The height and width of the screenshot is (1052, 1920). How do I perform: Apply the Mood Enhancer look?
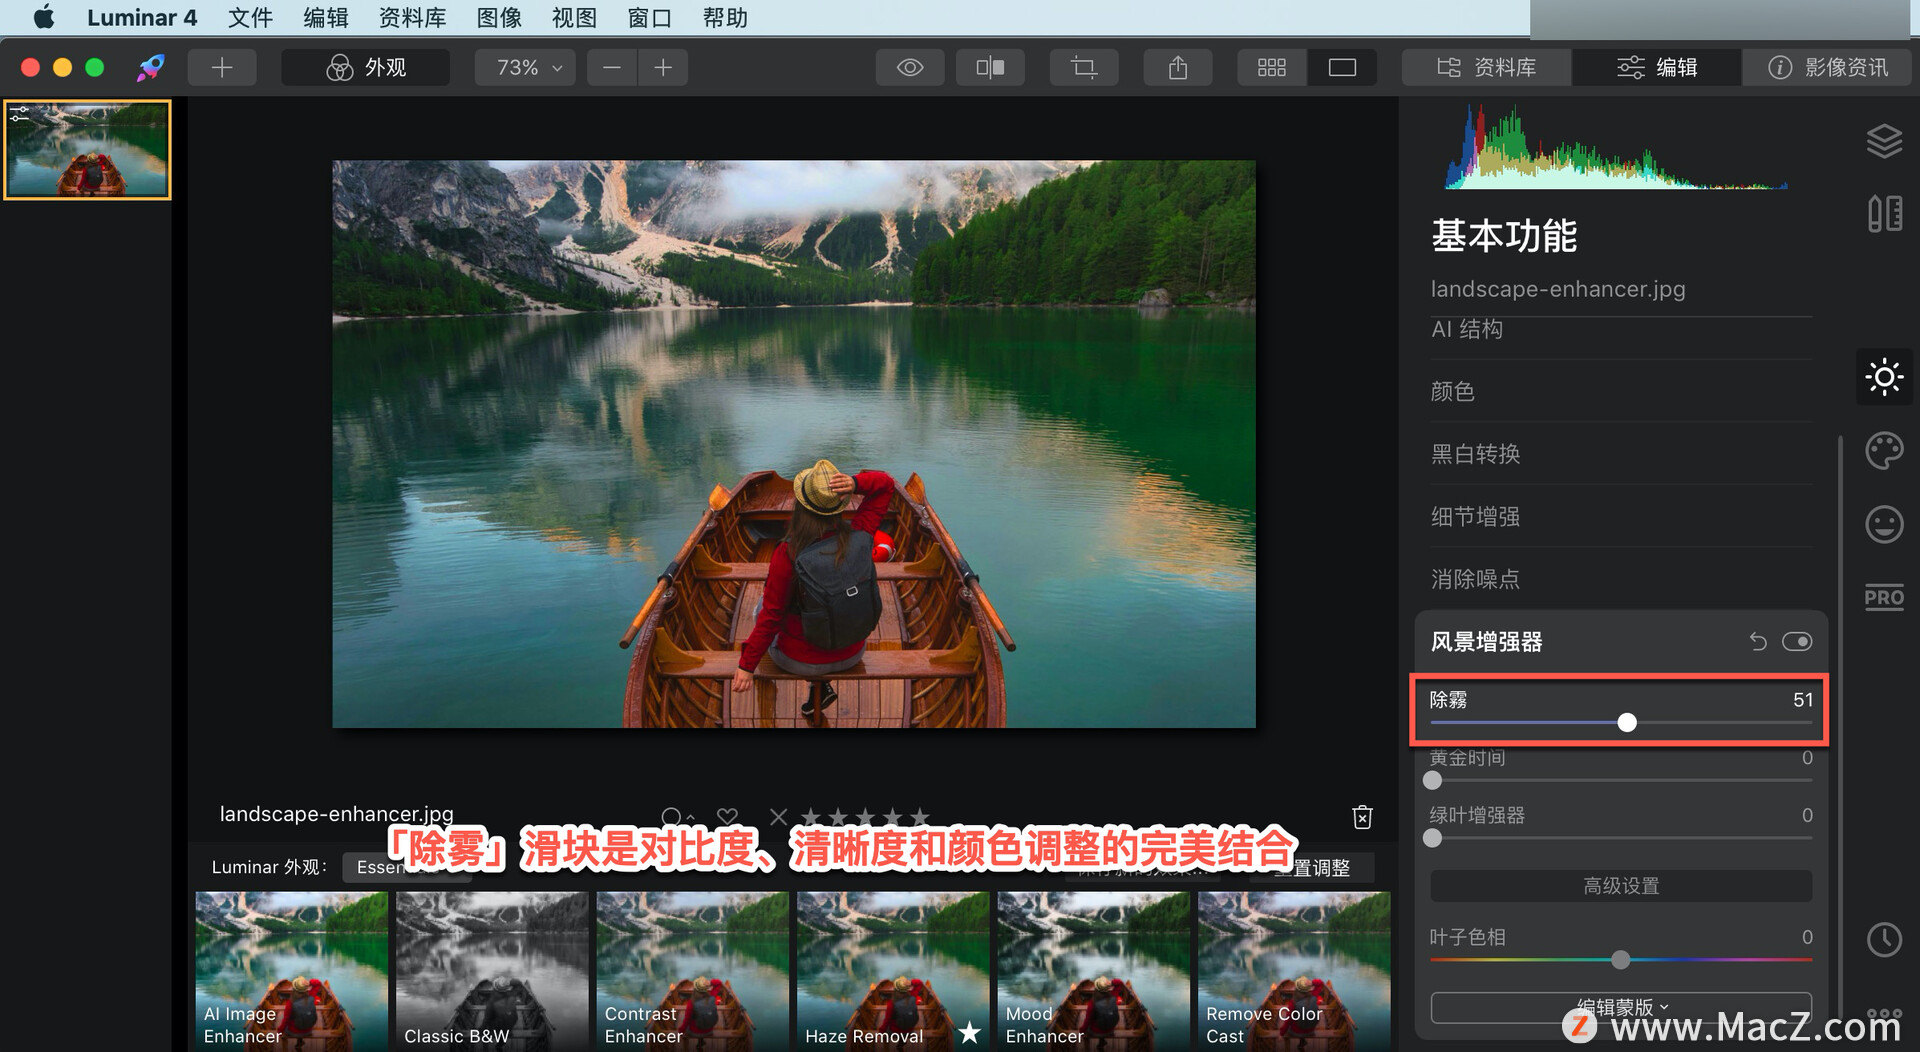1093,970
